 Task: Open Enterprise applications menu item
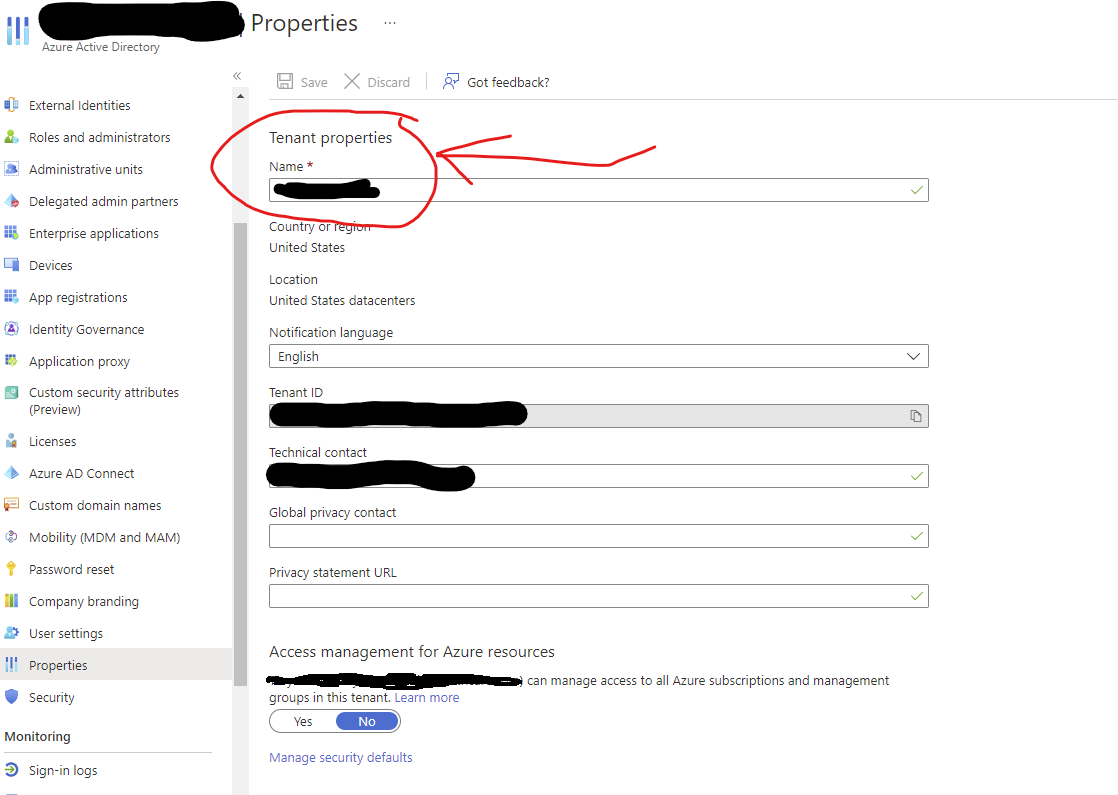click(94, 234)
